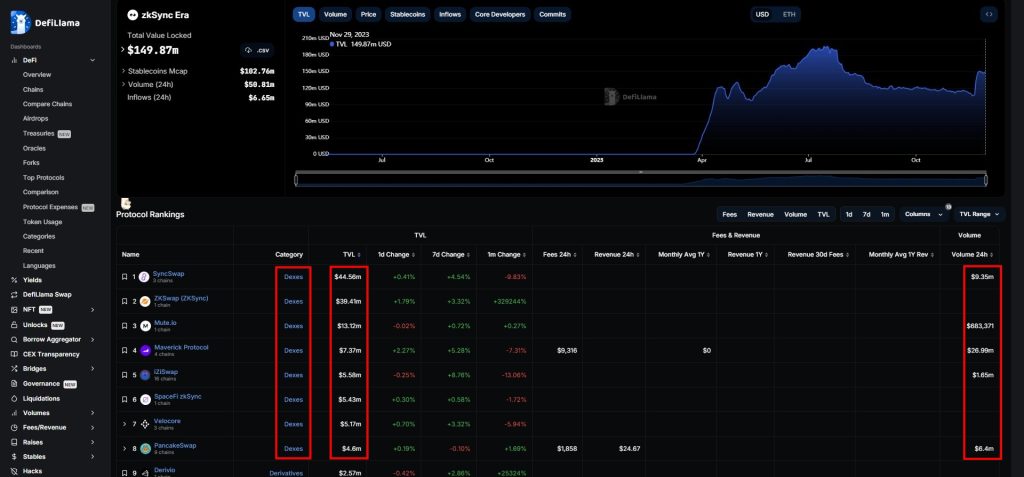
Task: Switch chart denomination to ETH
Action: pos(789,15)
